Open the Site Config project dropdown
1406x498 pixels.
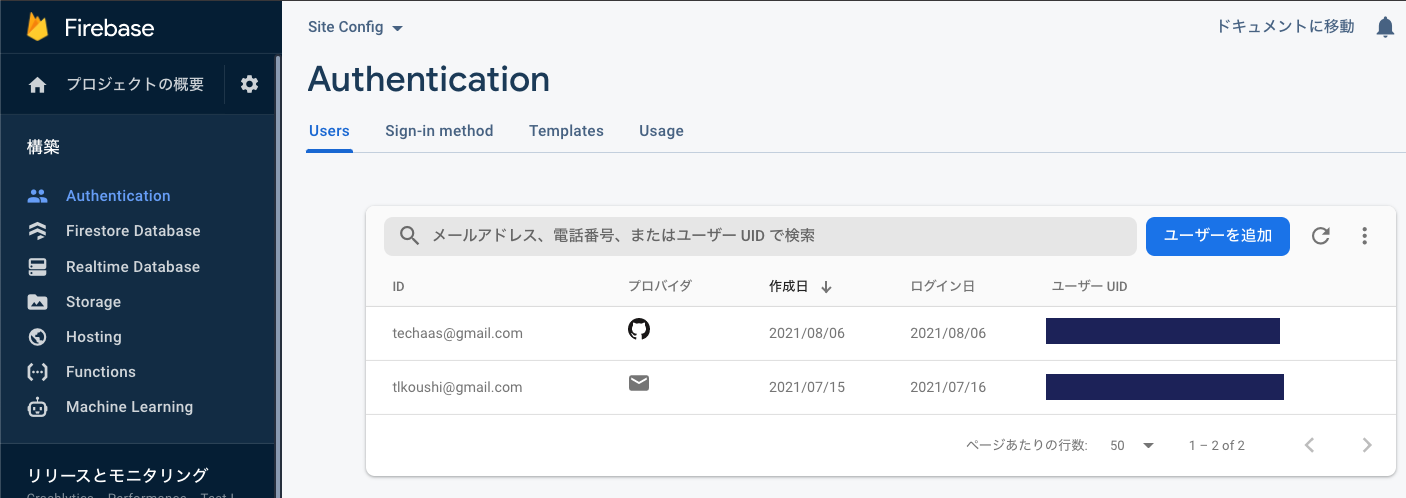tap(356, 28)
